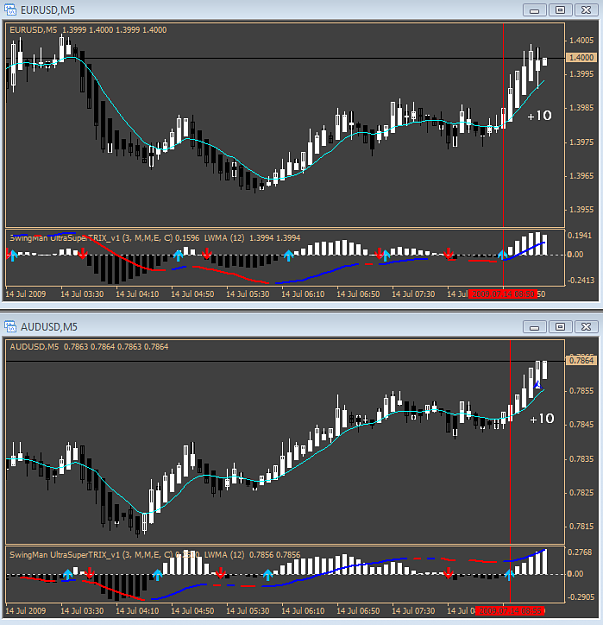The width and height of the screenshot is (603, 625).
Task: Minimize the EURUSD,M5 chart window
Action: pyautogui.click(x=534, y=10)
